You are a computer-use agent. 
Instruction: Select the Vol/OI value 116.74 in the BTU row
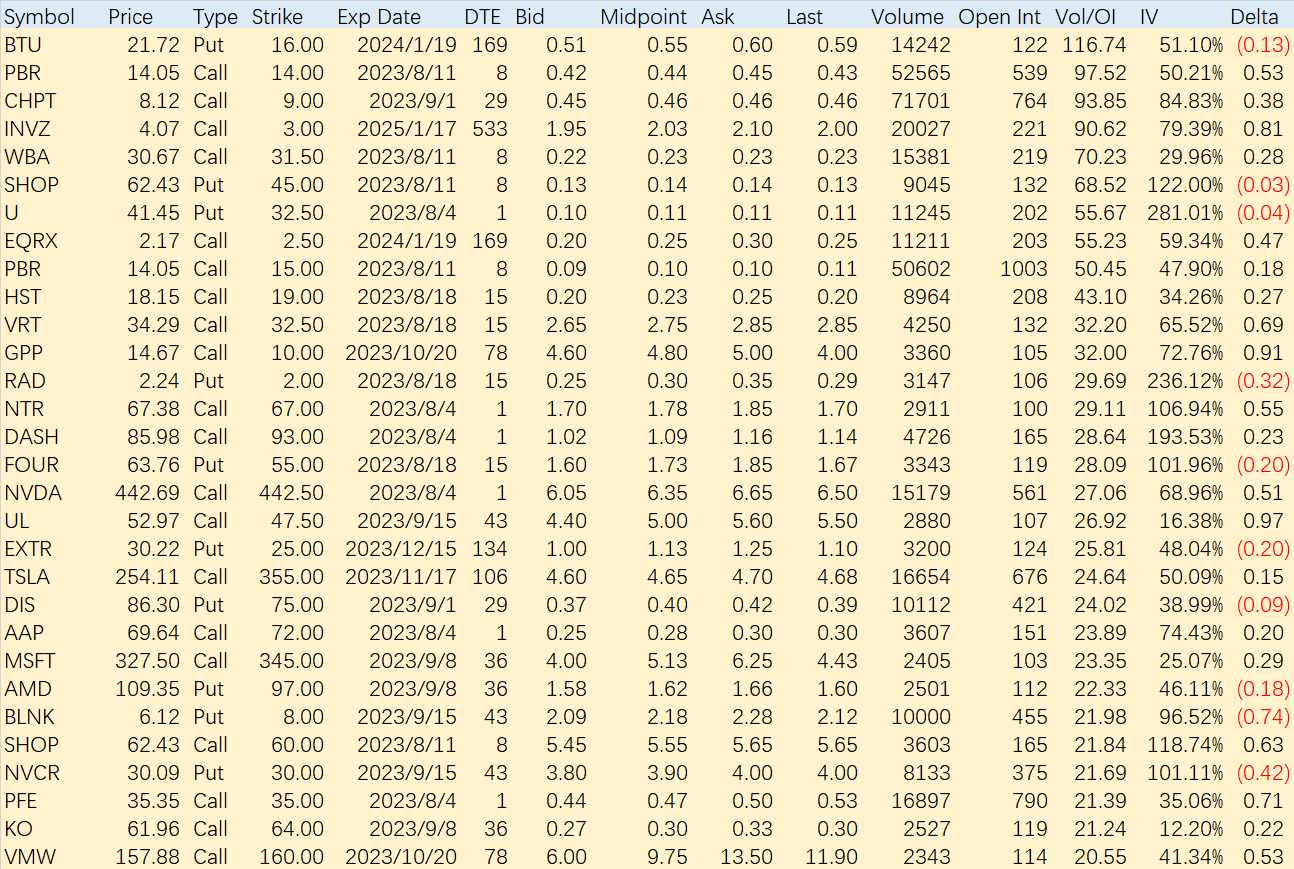[x=1093, y=45]
